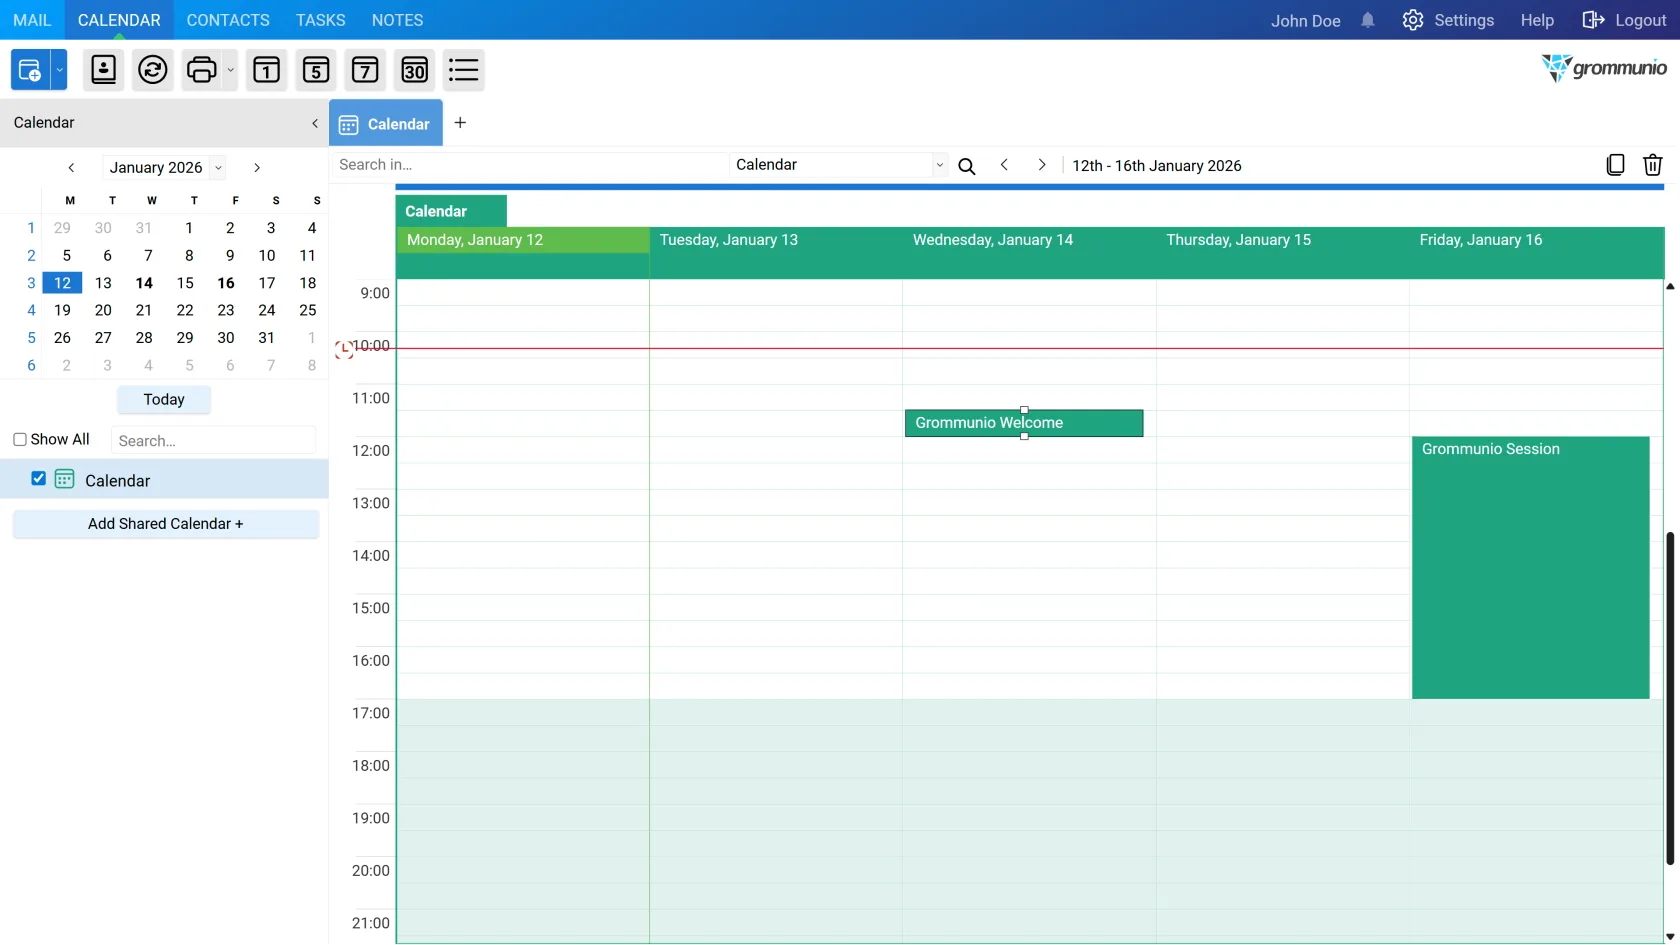Go to the next week
The height and width of the screenshot is (945, 1680).
[1042, 165]
